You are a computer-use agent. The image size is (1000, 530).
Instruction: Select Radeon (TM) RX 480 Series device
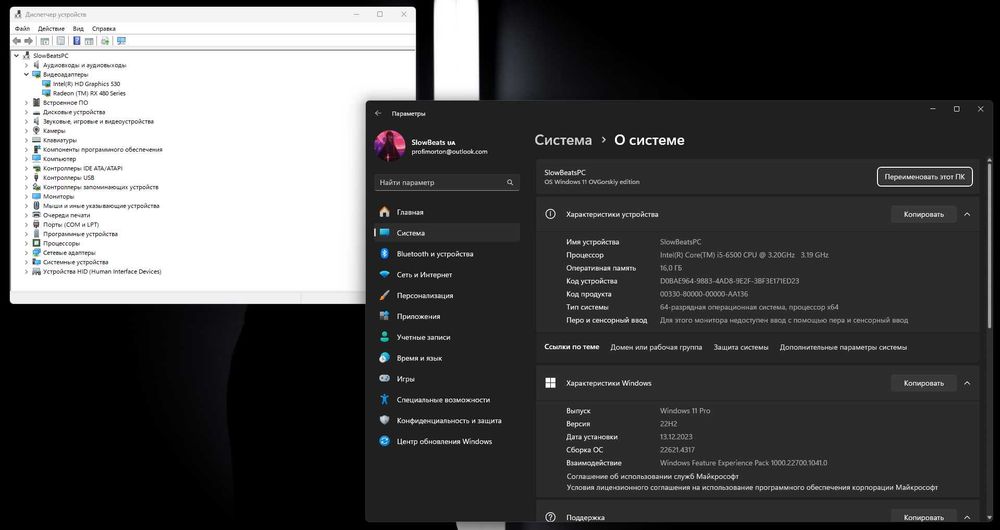pyautogui.click(x=89, y=93)
